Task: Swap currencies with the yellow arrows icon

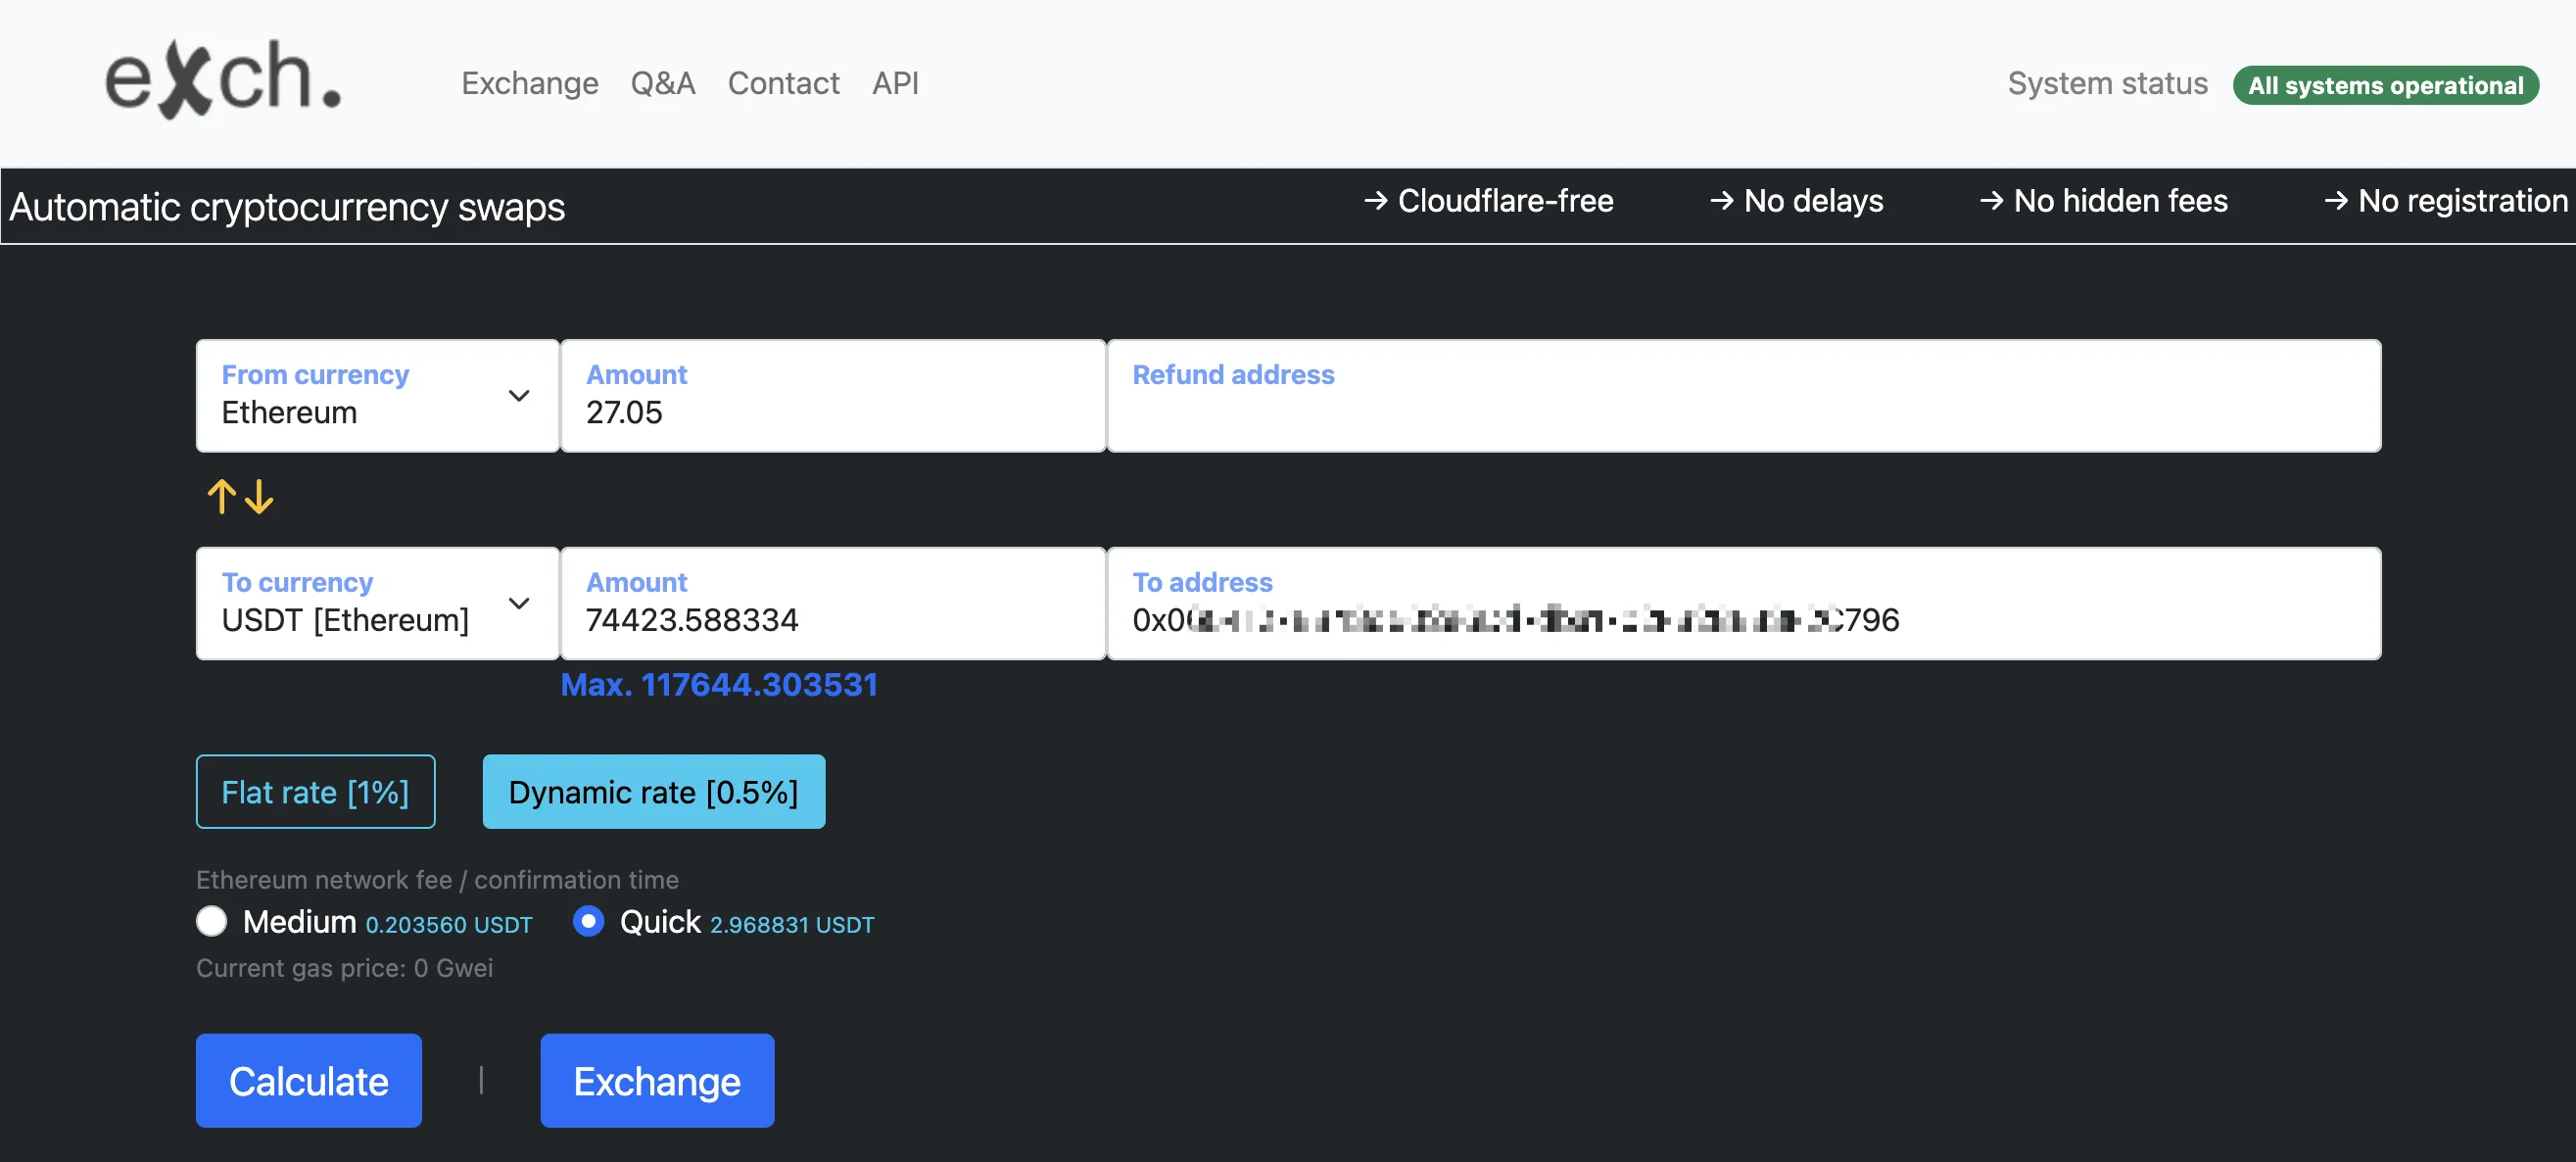Action: coord(240,496)
